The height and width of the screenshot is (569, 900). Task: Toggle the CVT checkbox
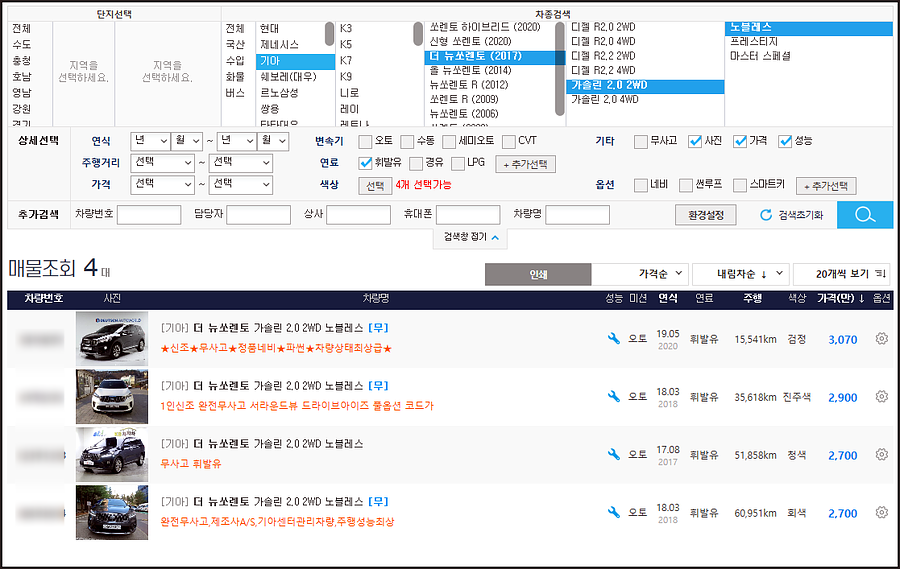tap(509, 141)
